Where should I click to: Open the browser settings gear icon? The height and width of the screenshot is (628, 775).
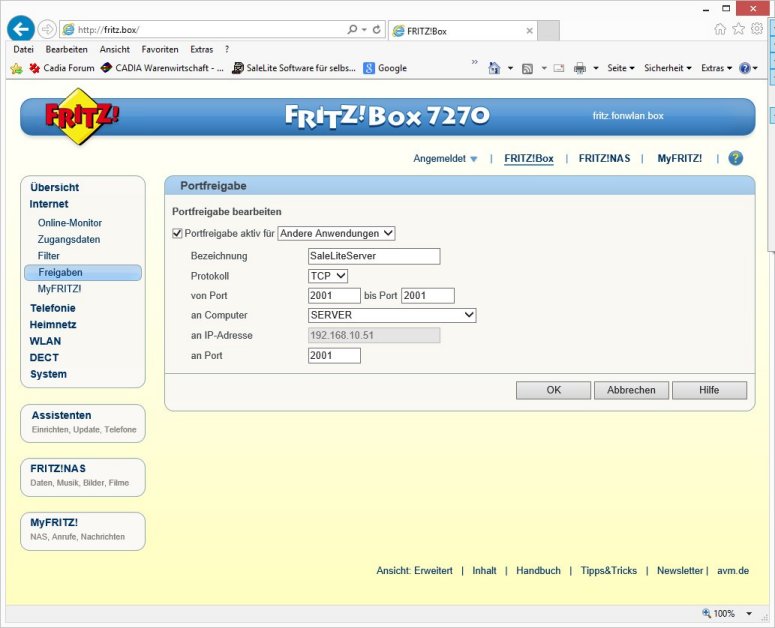[756, 30]
